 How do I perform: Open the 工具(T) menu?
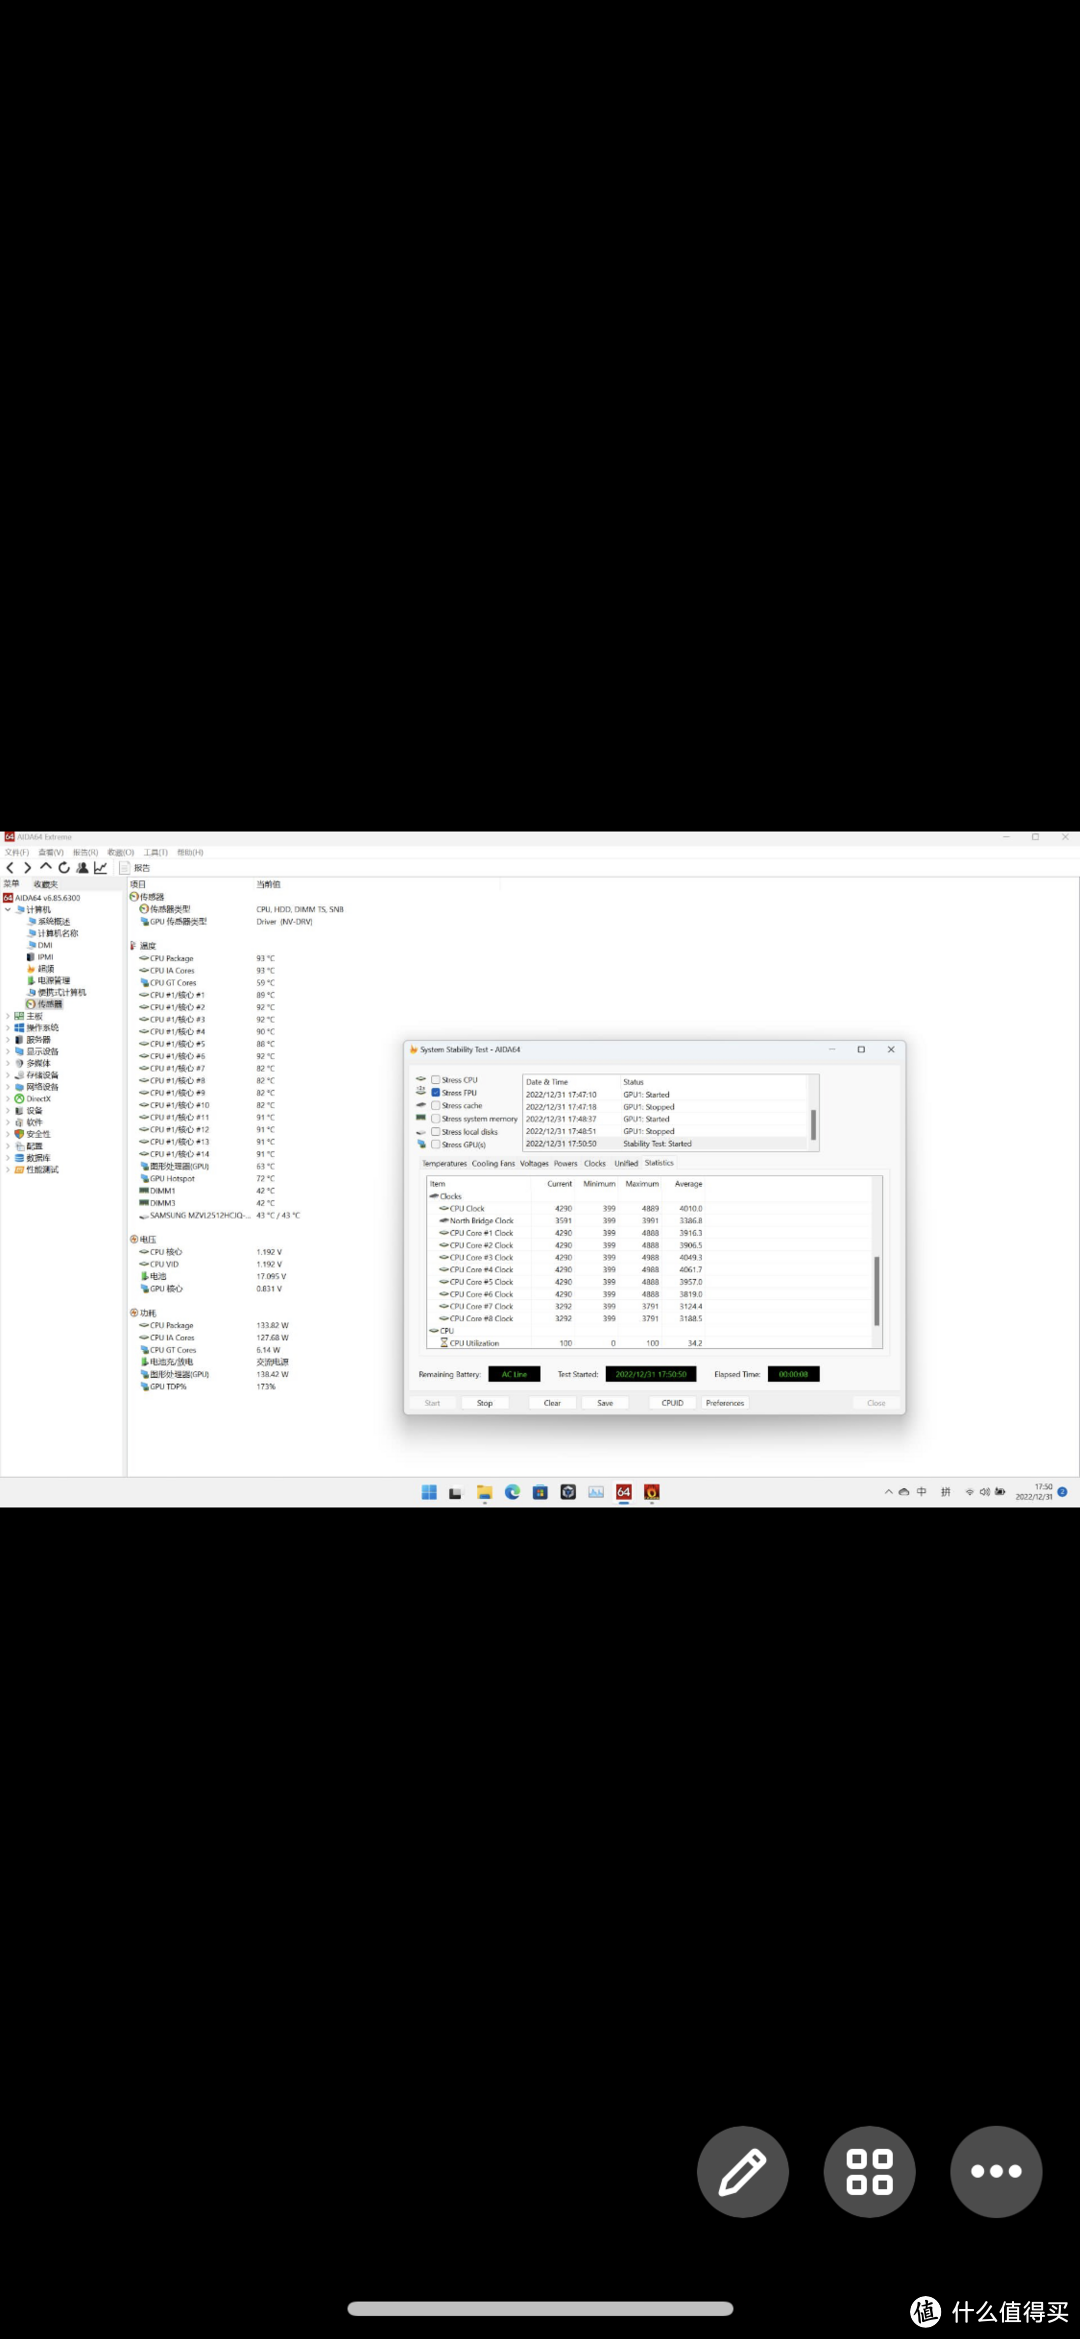156,853
